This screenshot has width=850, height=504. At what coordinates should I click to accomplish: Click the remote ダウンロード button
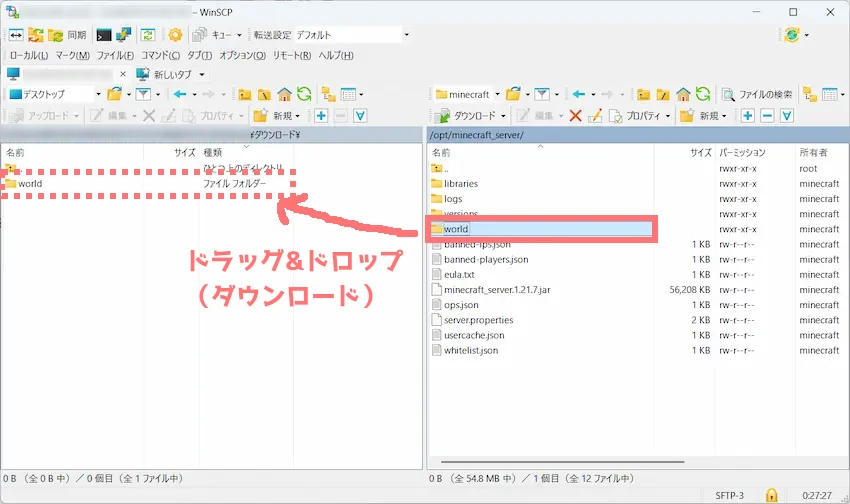coord(466,115)
